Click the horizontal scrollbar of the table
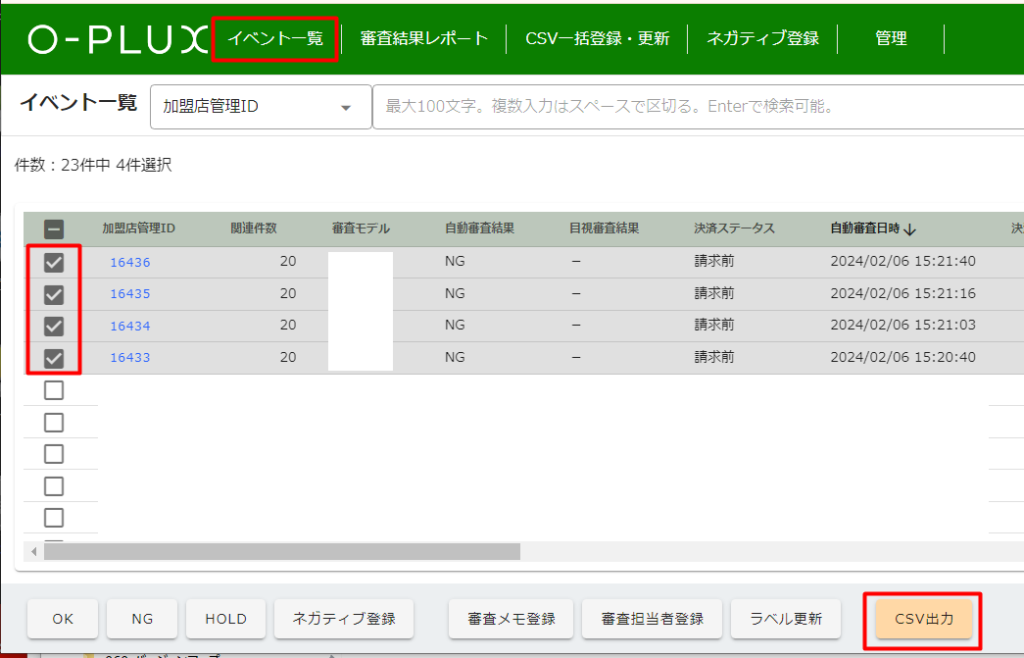1024x658 pixels. coord(282,551)
